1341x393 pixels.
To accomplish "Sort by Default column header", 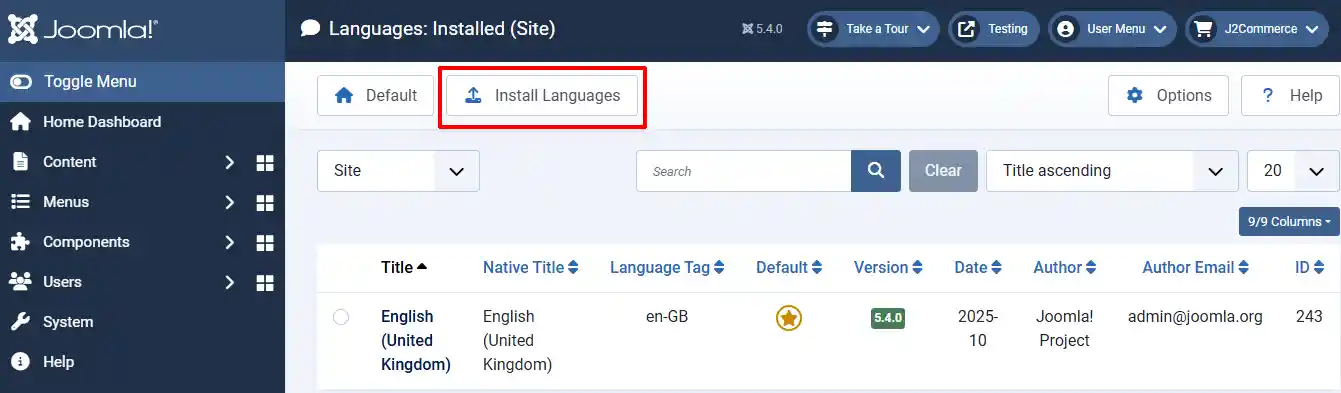I will point(790,268).
